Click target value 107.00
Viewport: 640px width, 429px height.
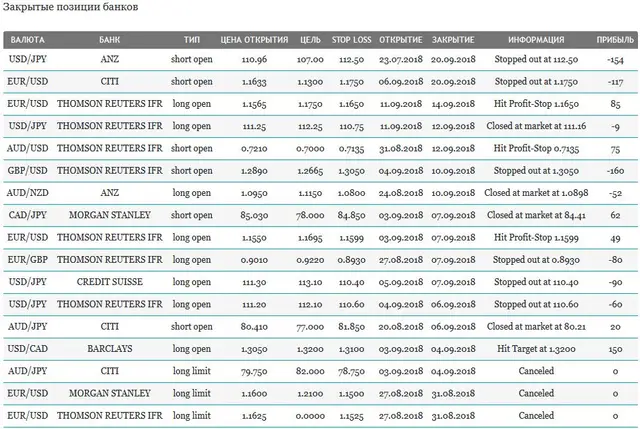pyautogui.click(x=310, y=60)
